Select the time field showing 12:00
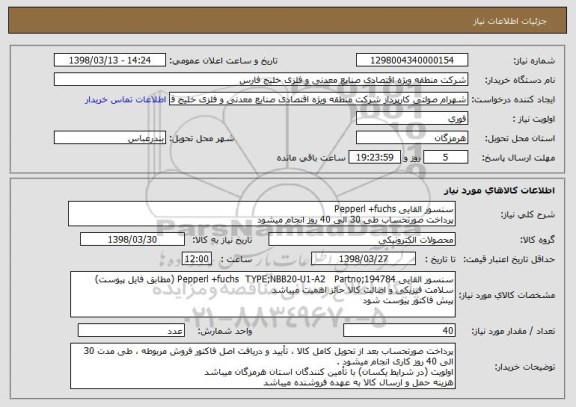 click(x=197, y=259)
